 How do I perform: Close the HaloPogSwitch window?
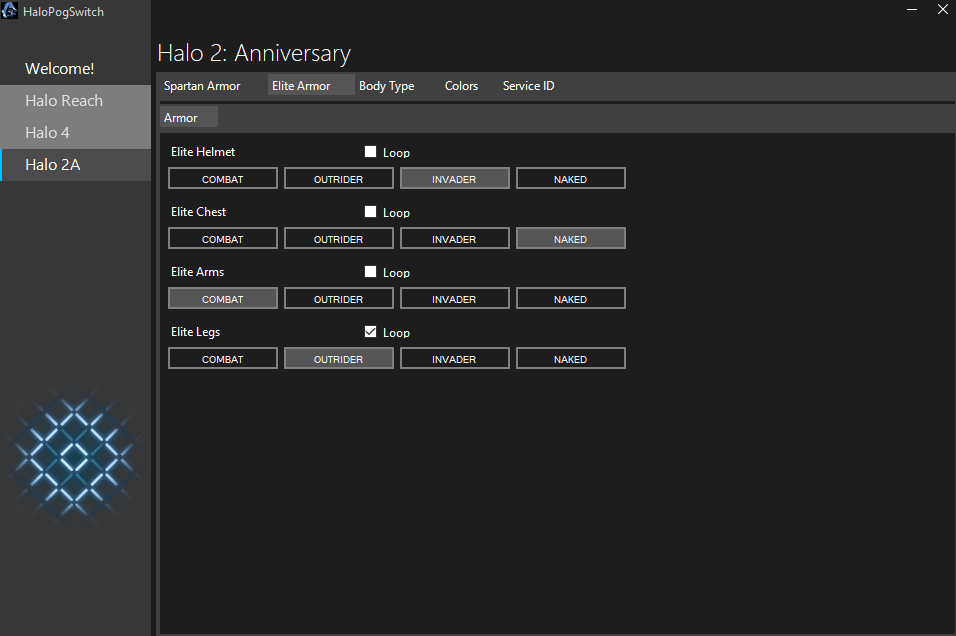942,9
